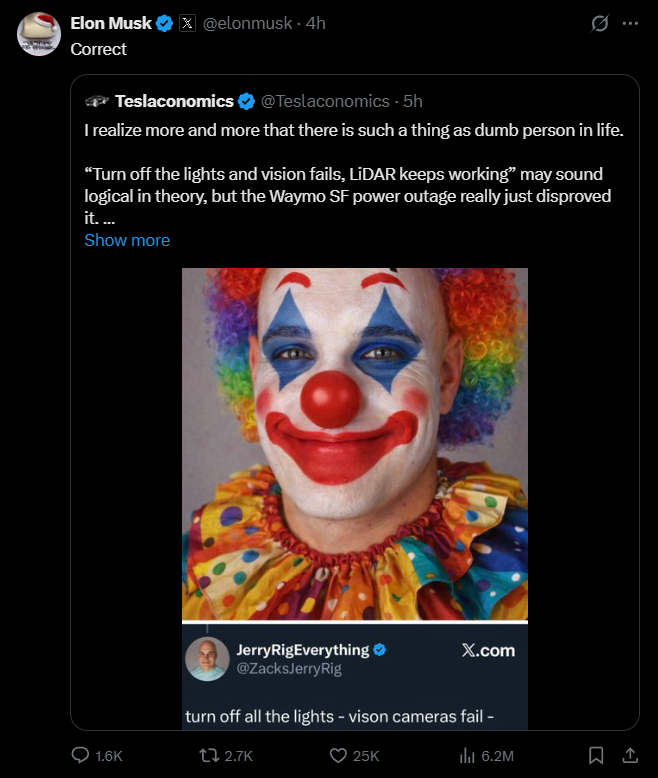Expand quoted tweet with Show more

pos(127,240)
